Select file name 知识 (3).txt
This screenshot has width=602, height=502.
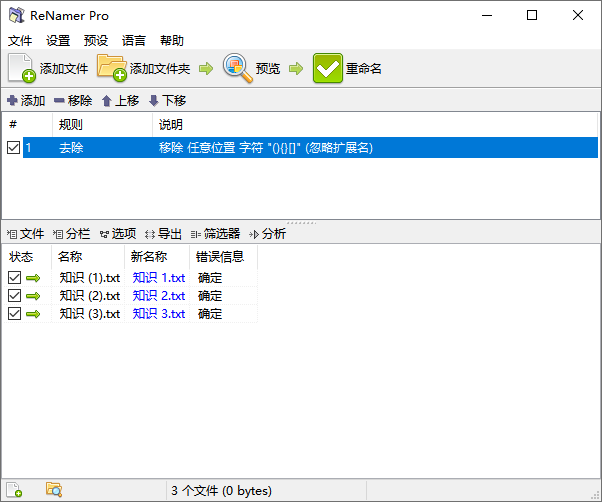click(89, 314)
